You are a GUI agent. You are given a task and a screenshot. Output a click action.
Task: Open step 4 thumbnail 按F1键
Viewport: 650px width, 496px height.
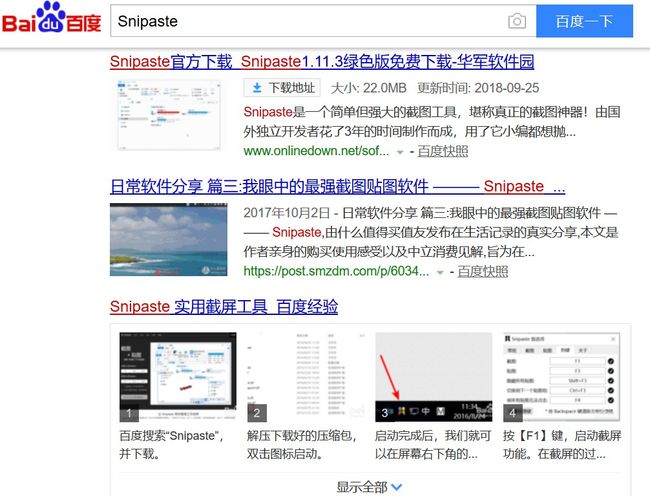(x=561, y=377)
